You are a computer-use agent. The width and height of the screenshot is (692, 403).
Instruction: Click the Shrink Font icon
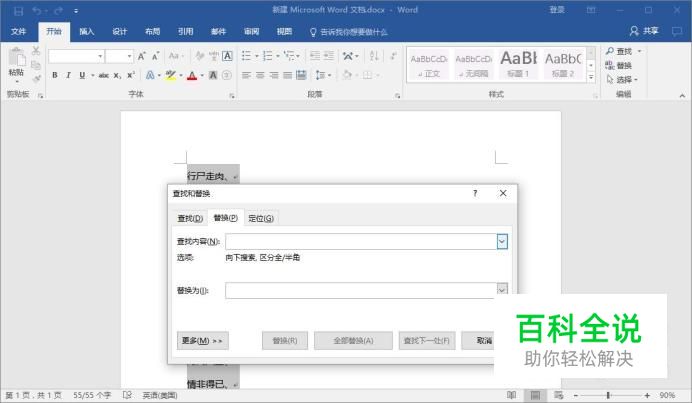155,56
